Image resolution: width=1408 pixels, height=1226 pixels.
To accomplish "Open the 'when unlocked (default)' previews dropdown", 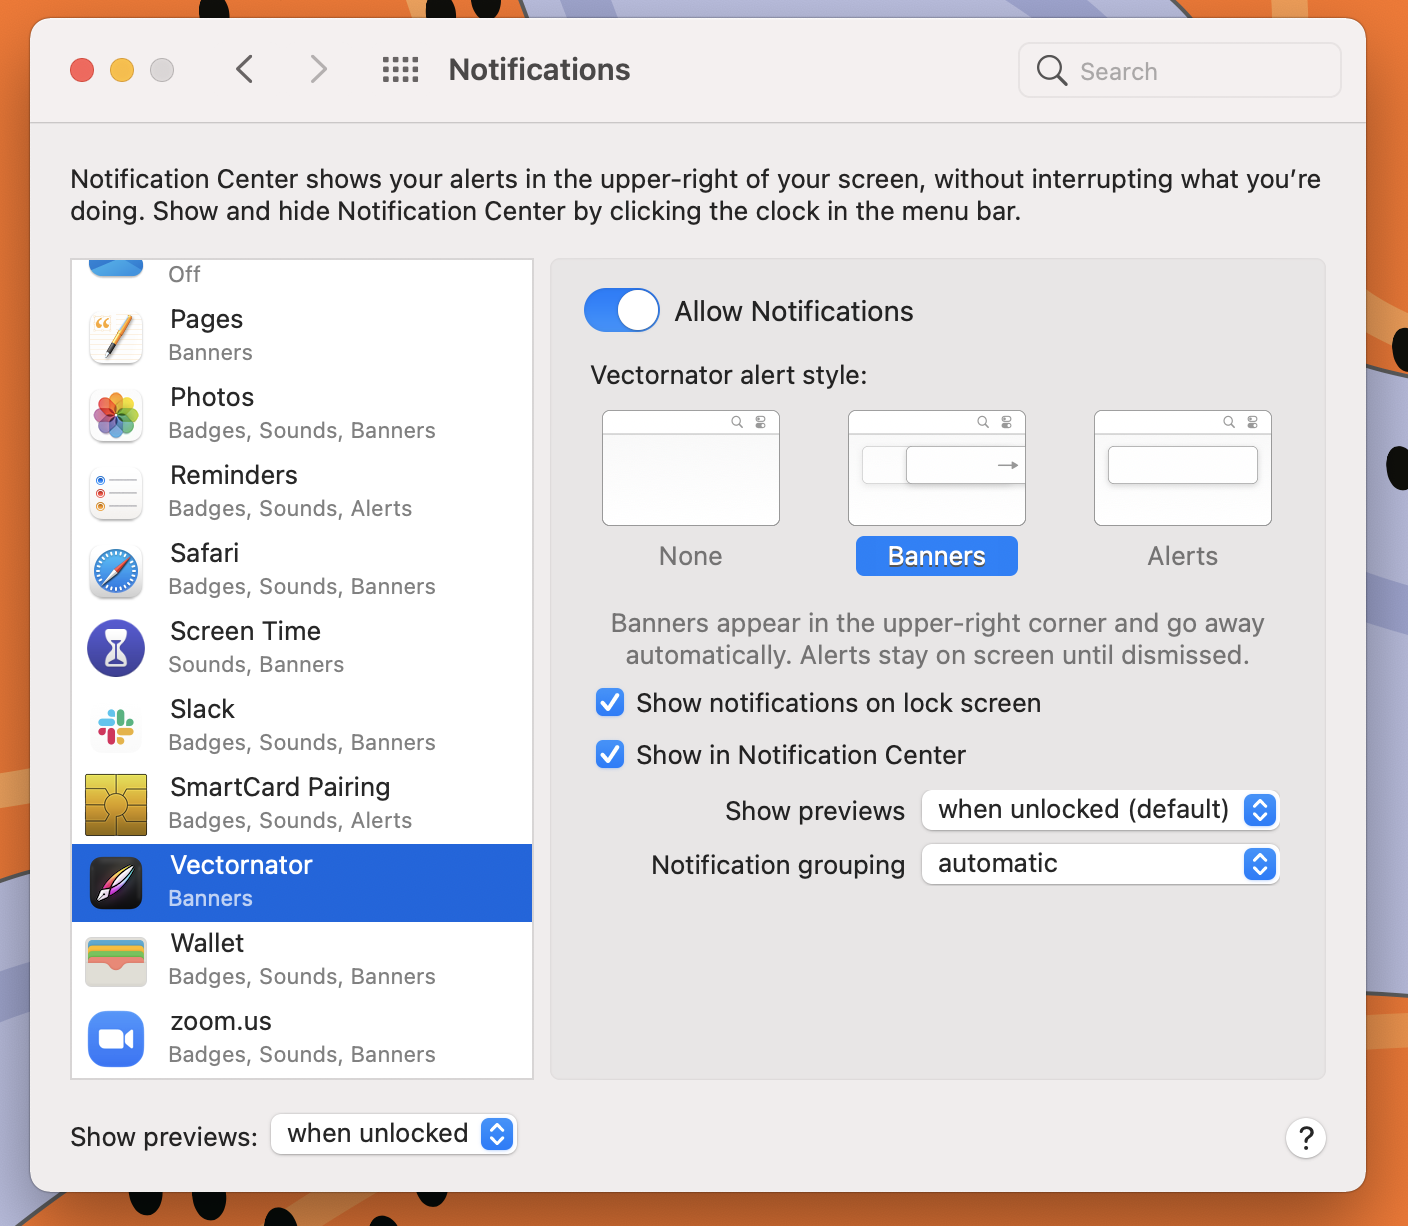I will click(x=1100, y=809).
